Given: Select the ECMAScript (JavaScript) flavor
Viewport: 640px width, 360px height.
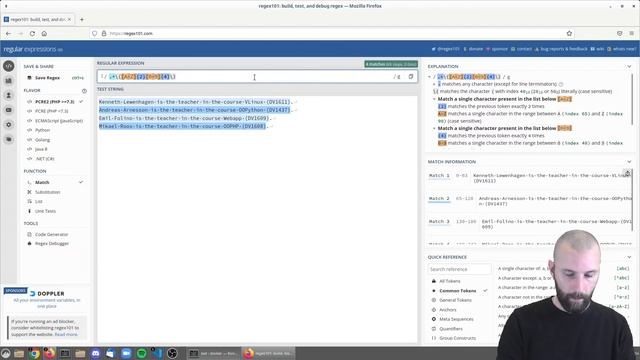Looking at the screenshot, I should click(59, 121).
